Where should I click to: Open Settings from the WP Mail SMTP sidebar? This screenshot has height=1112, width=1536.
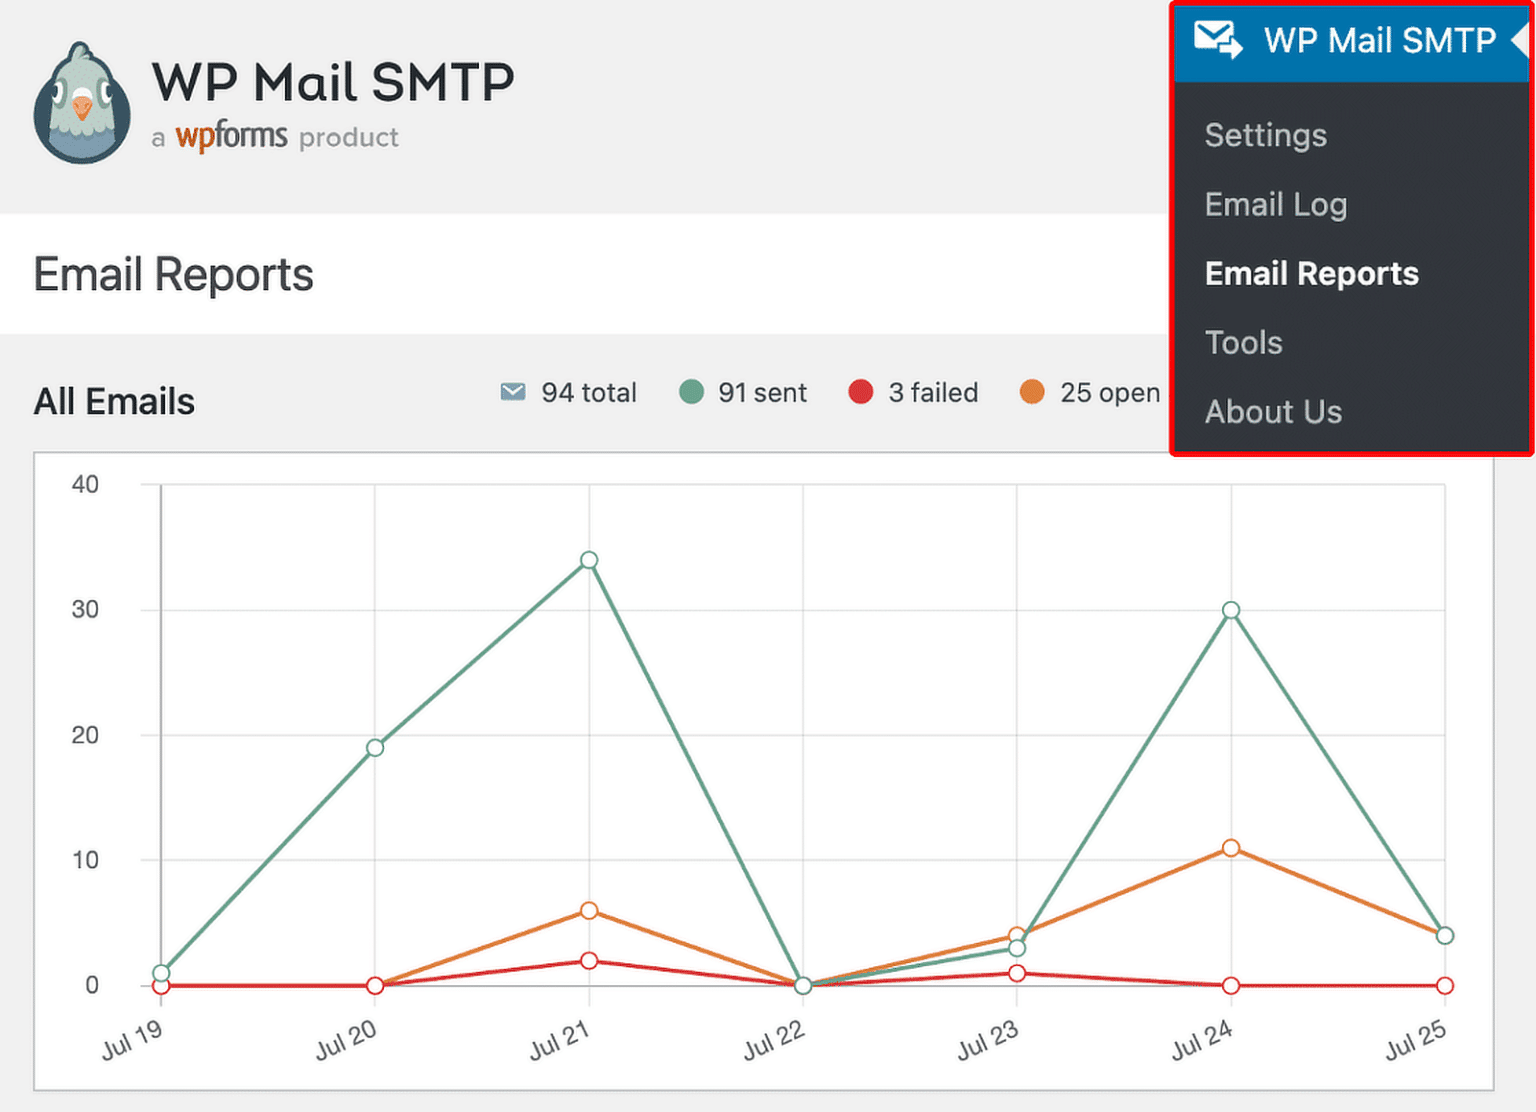(x=1266, y=135)
